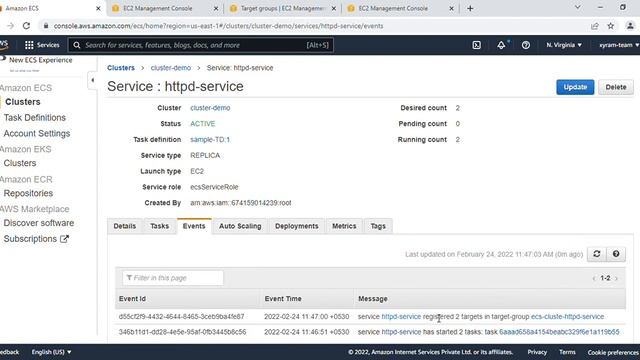Open the tab search chevron
This screenshot has height=360, width=640.
tap(578, 7)
